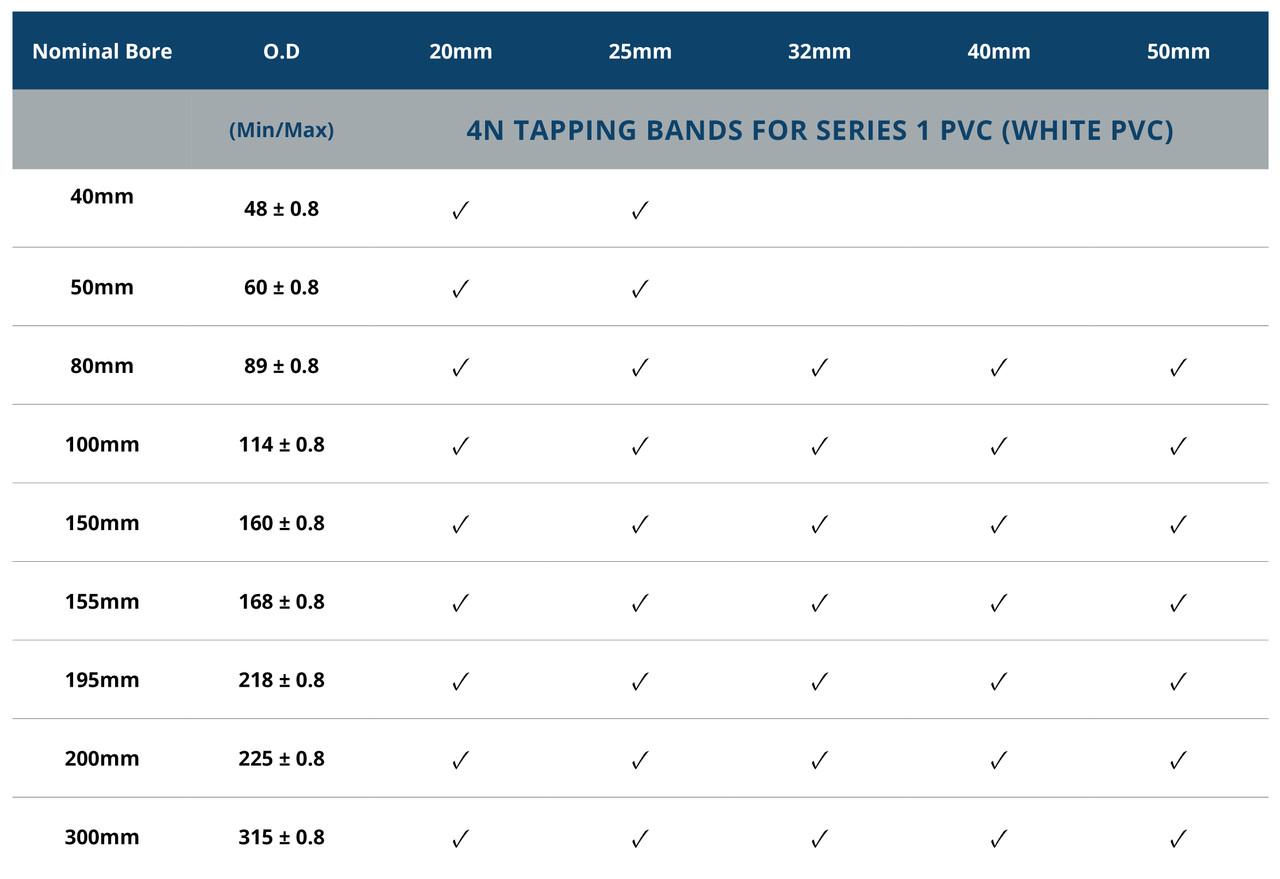Click the 40mm checkmark in 100mm row

(998, 446)
